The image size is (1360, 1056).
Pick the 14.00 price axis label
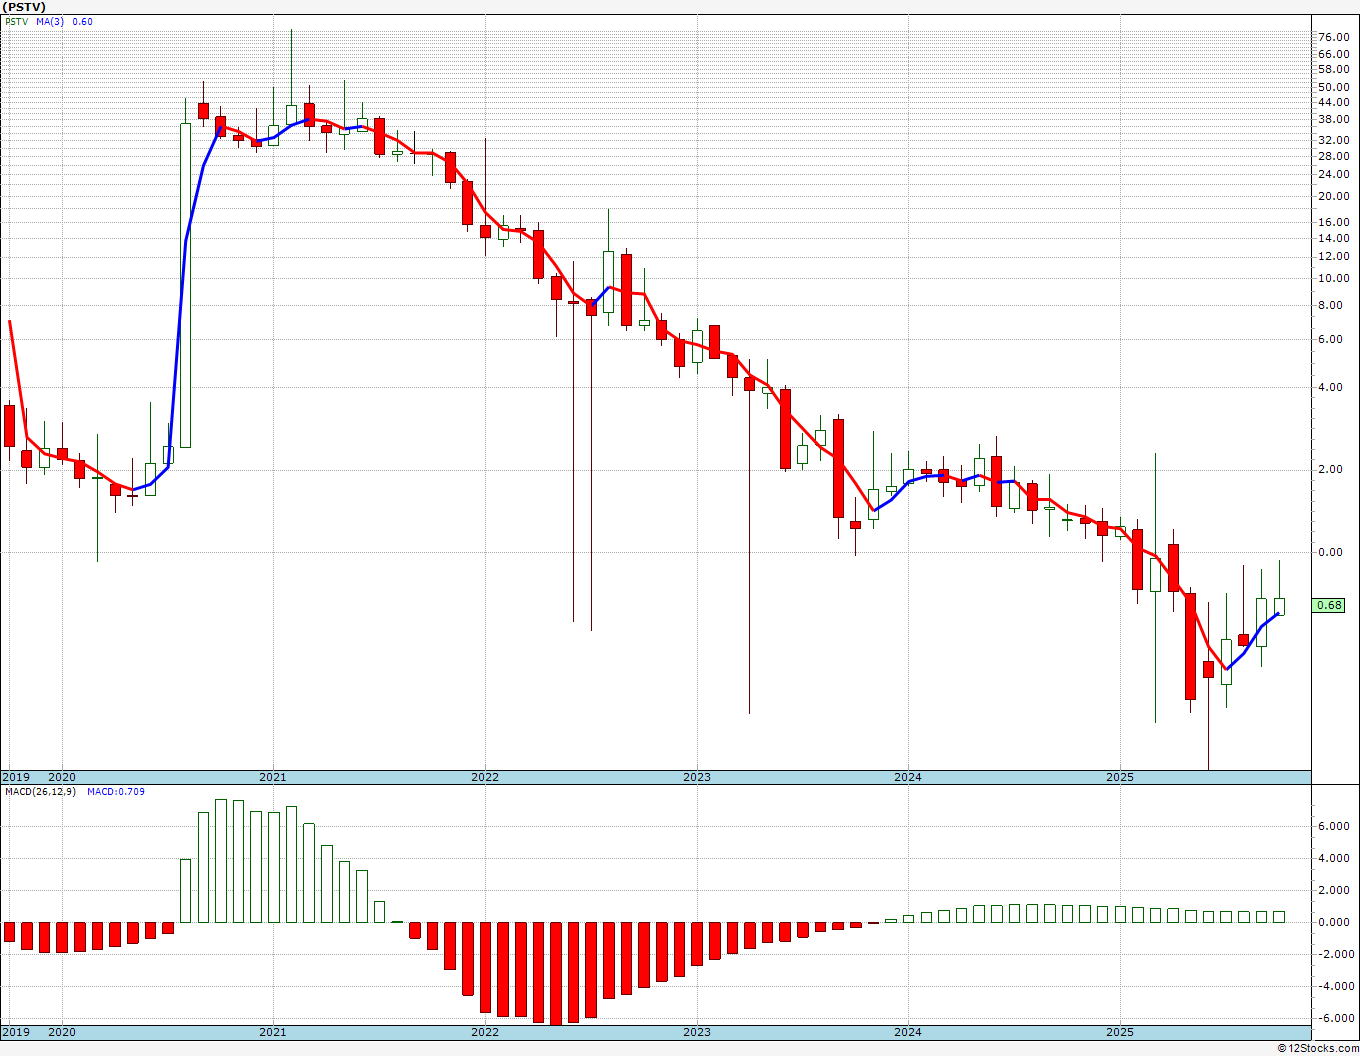tap(1335, 238)
